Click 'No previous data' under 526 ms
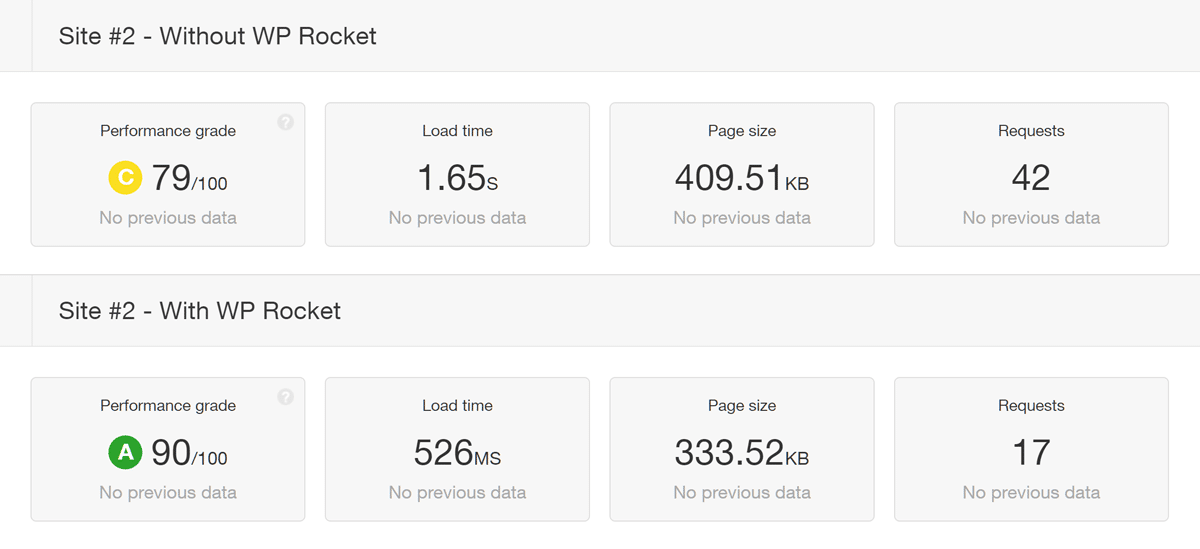Screen dimensions: 1200x549 pos(457,493)
